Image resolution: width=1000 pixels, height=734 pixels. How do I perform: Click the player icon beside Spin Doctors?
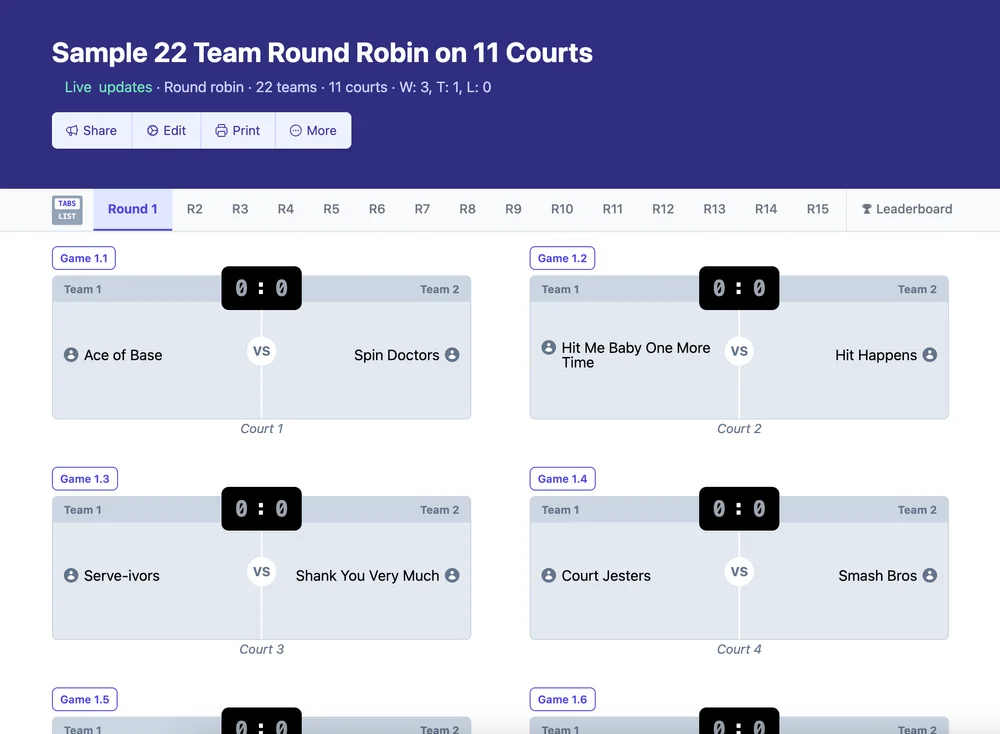[x=451, y=355]
